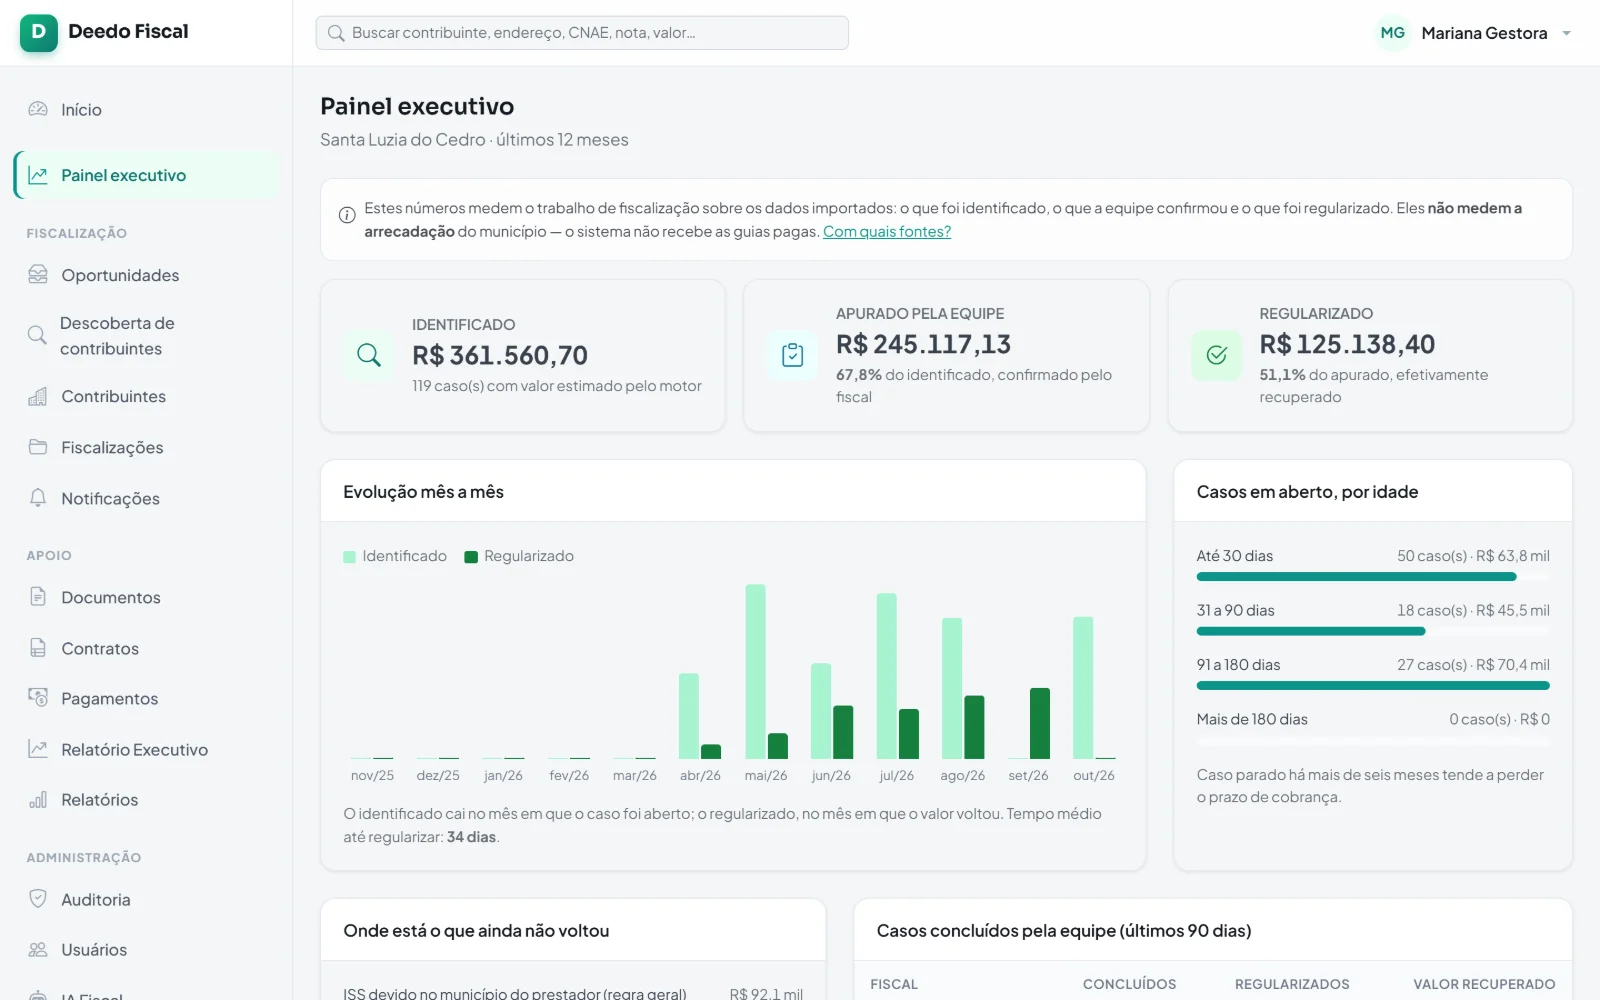Click the Regularizado legend swatch
Viewport: 1600px width, 1000px height.
pos(471,557)
